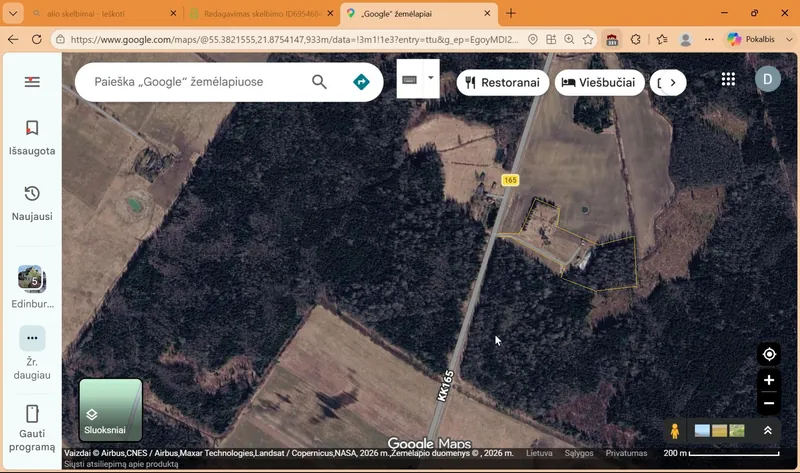This screenshot has height=473, width=800.
Task: Open a new browser tab
Action: tap(511, 14)
